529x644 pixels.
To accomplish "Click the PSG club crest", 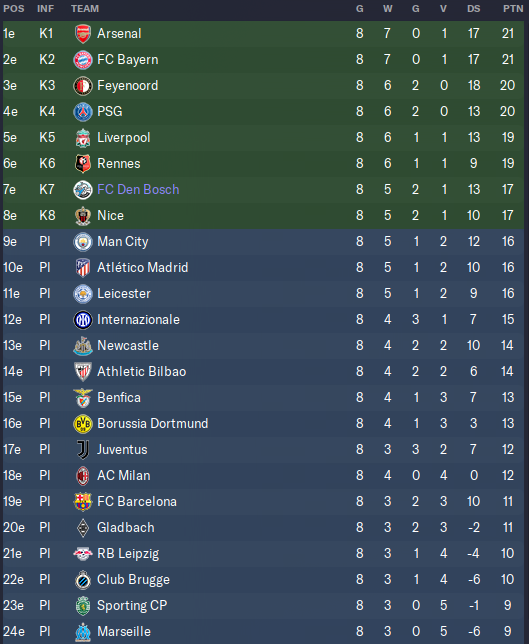I will tap(83, 112).
